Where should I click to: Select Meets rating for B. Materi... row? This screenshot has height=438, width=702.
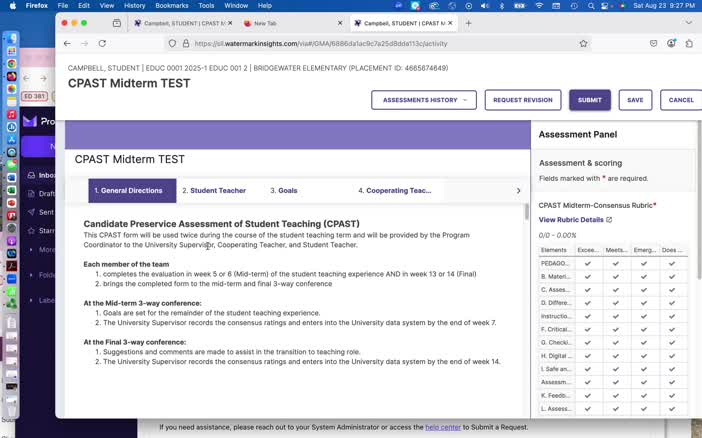[616, 277]
